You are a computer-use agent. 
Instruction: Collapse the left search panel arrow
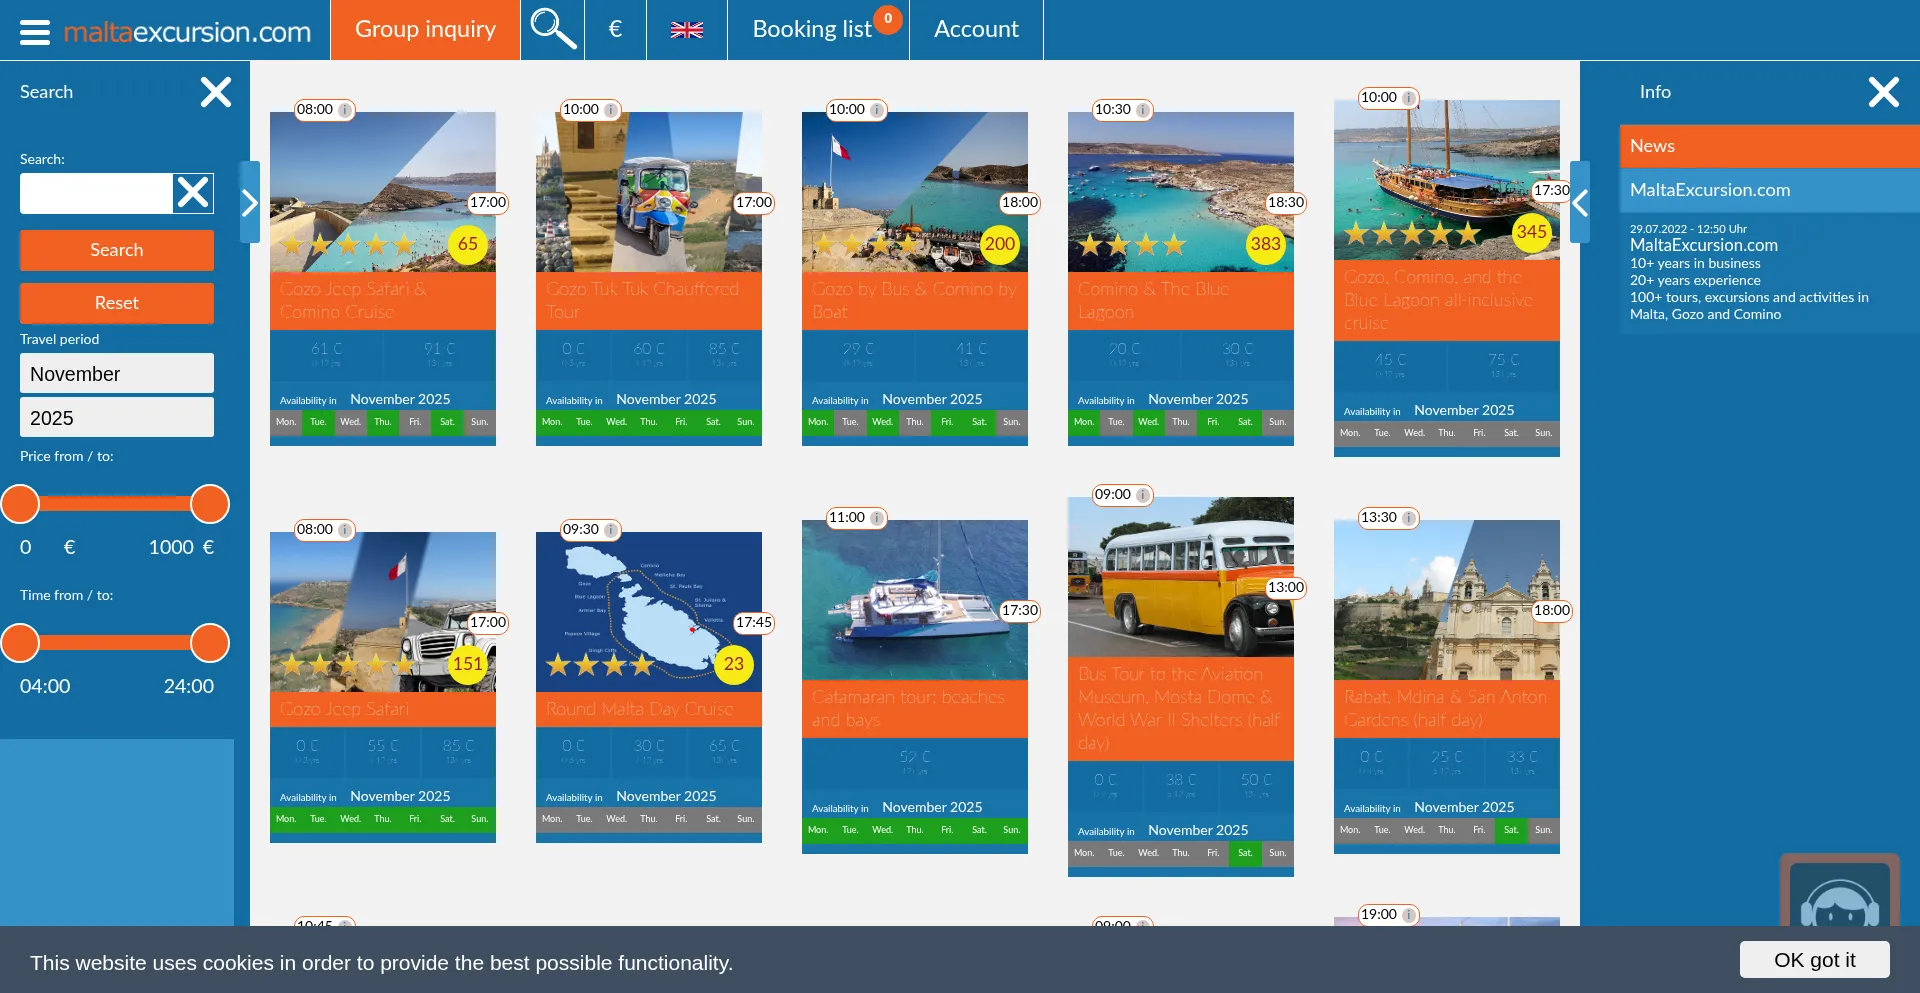(250, 203)
